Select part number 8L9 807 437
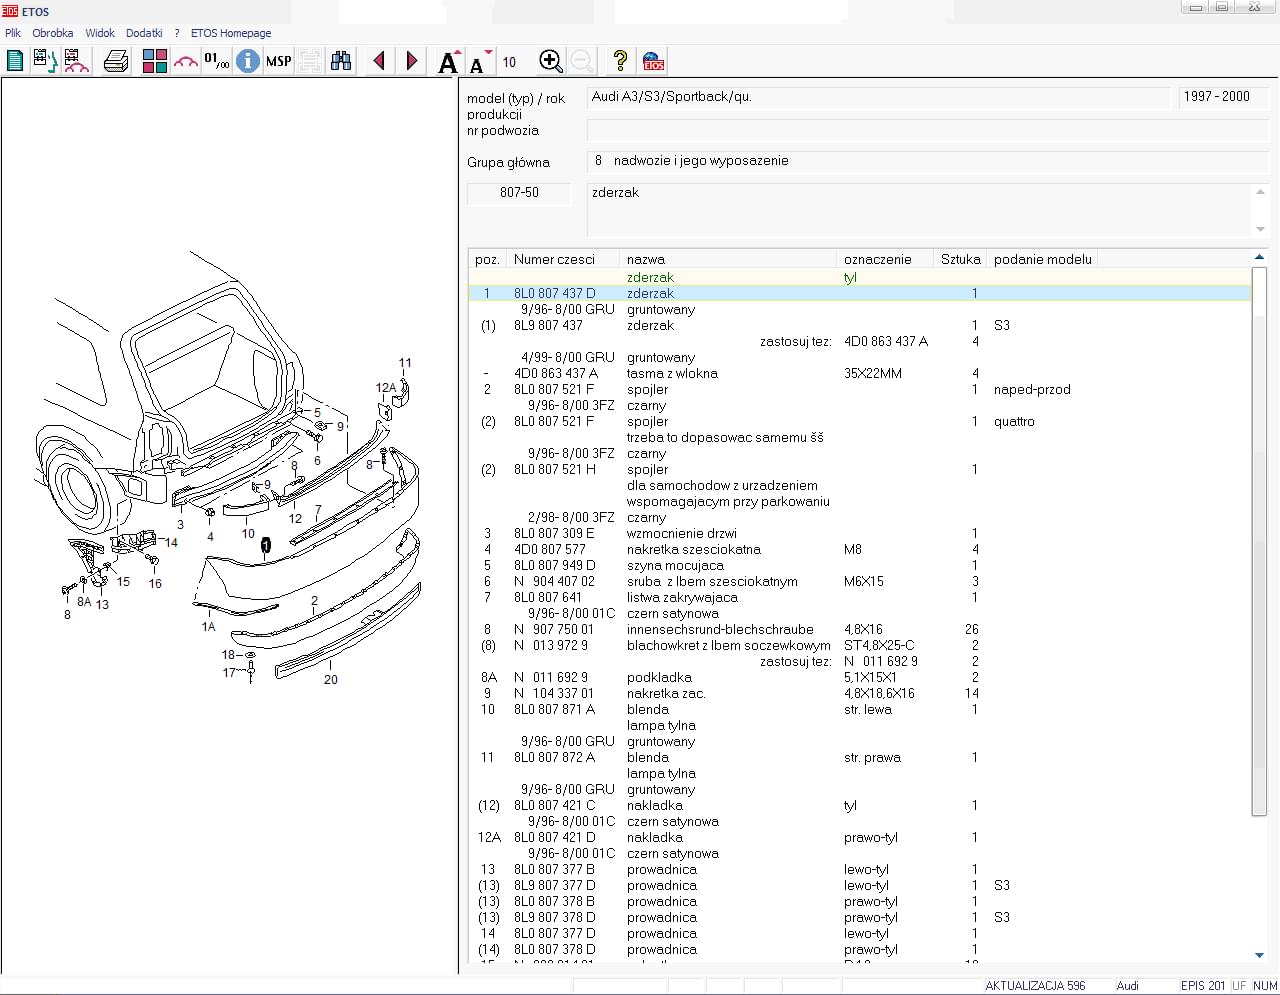Screen dimensions: 1280x995 (x=548, y=326)
